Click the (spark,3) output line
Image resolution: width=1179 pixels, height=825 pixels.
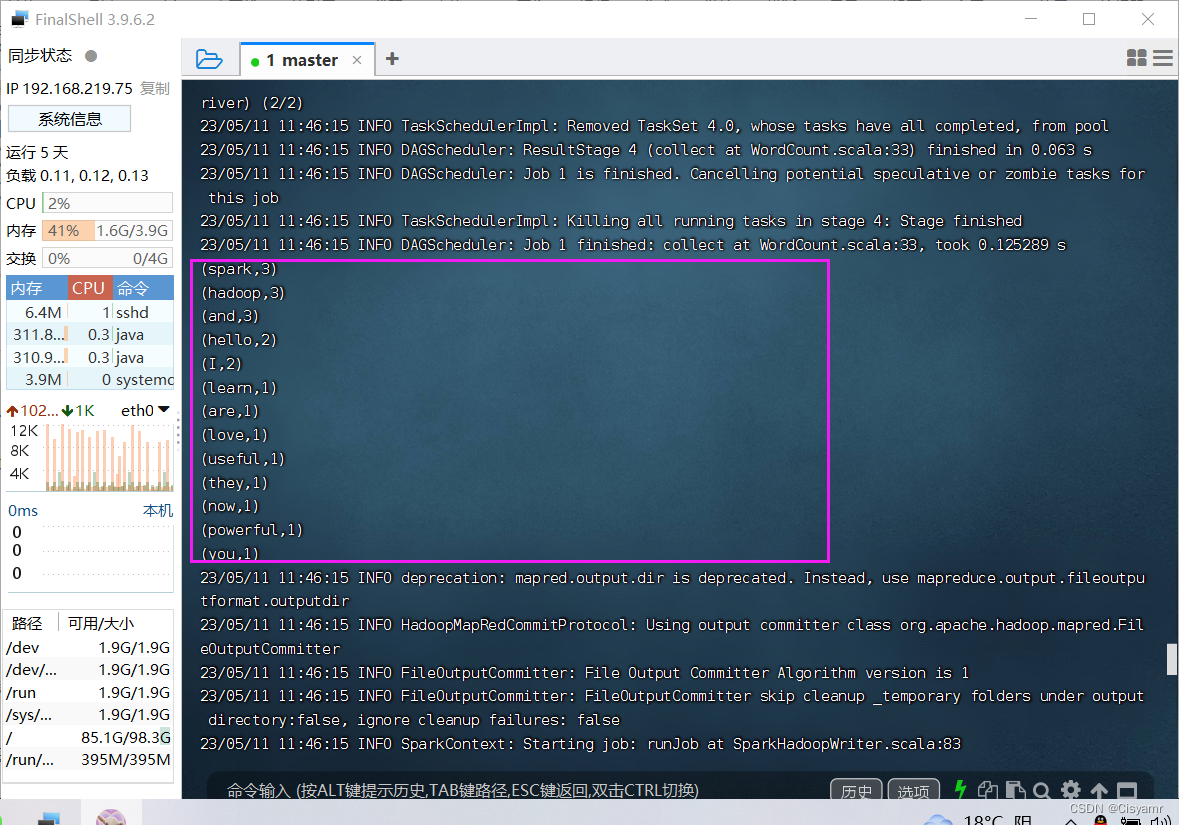[x=239, y=268]
